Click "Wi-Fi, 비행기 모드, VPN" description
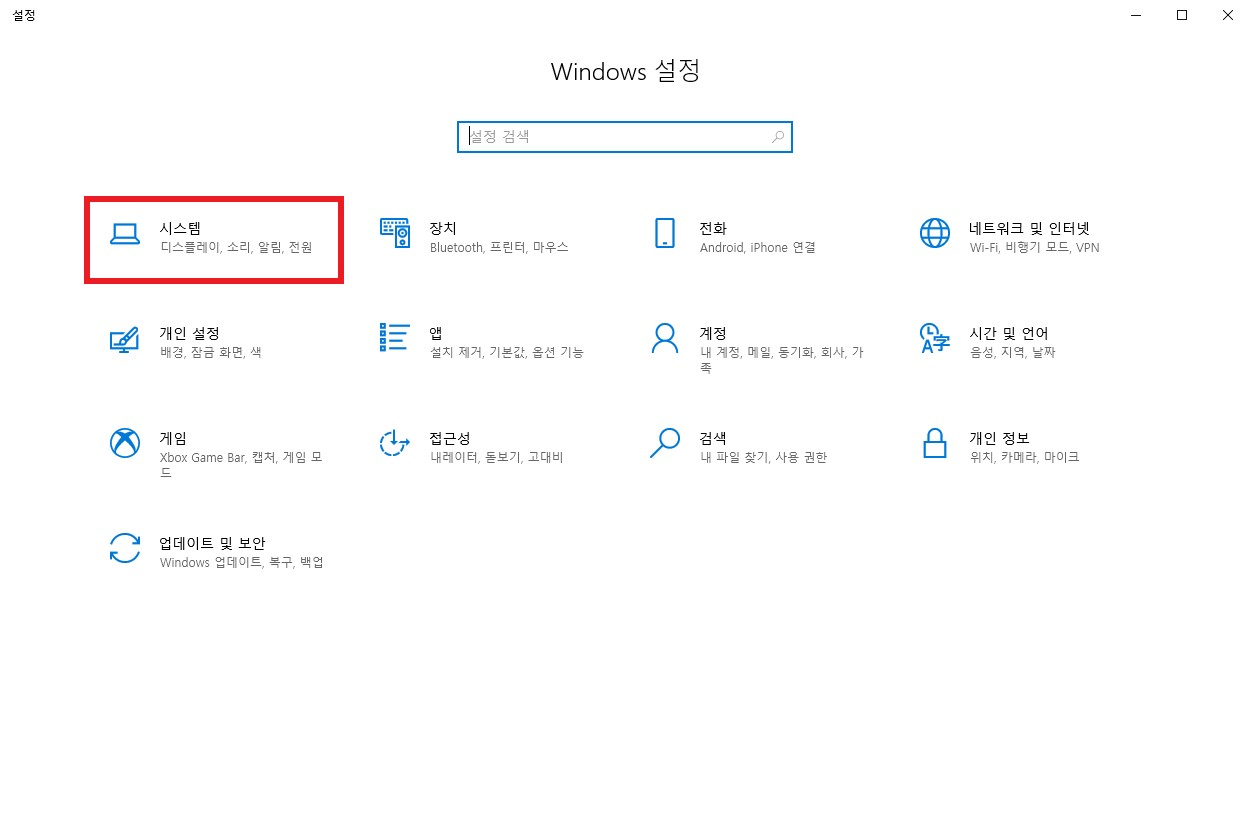 pos(1034,247)
